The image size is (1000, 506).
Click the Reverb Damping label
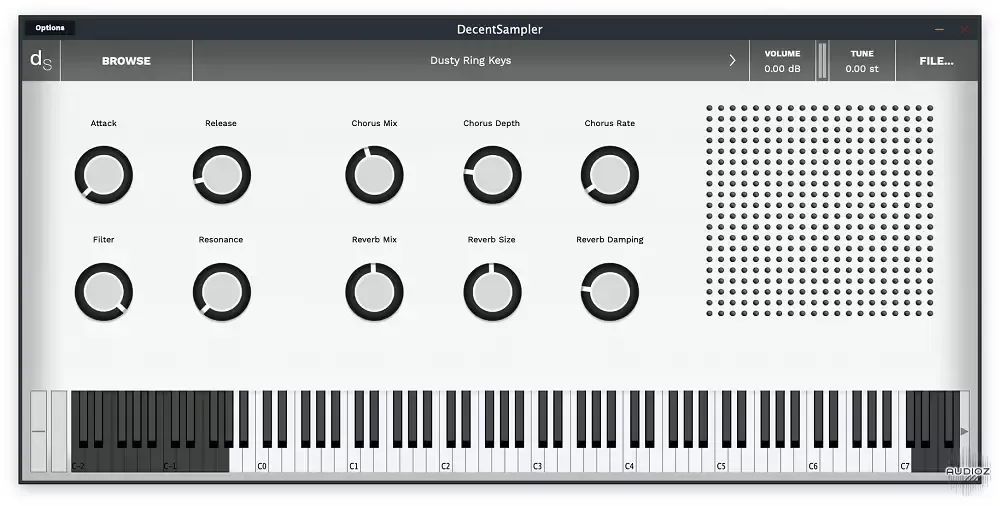[x=610, y=240]
